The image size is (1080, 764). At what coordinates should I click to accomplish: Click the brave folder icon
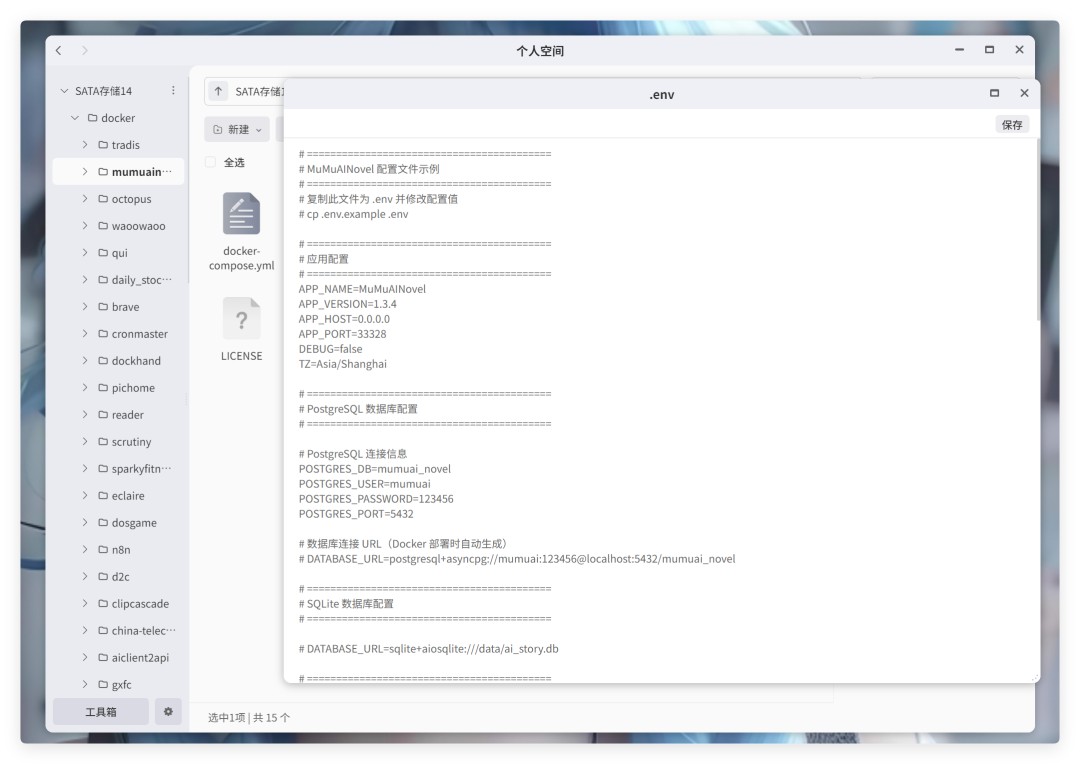click(x=103, y=307)
